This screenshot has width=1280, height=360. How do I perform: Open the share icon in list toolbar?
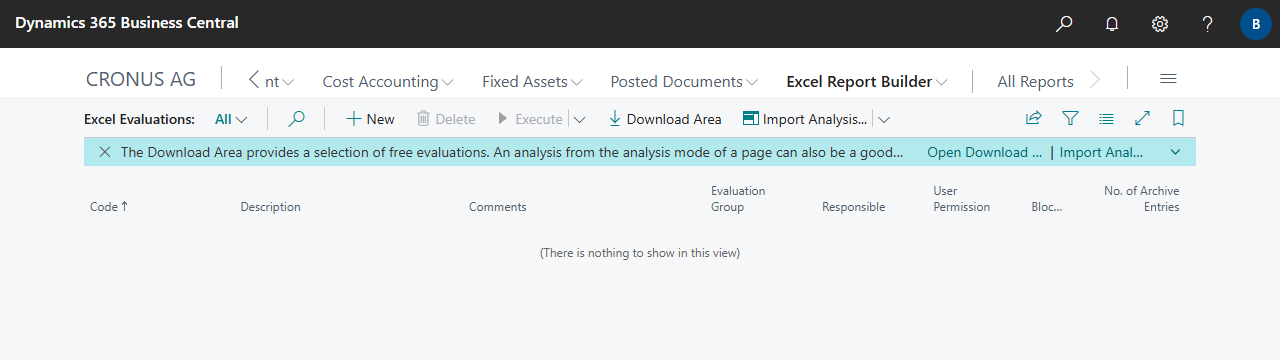coord(1034,118)
